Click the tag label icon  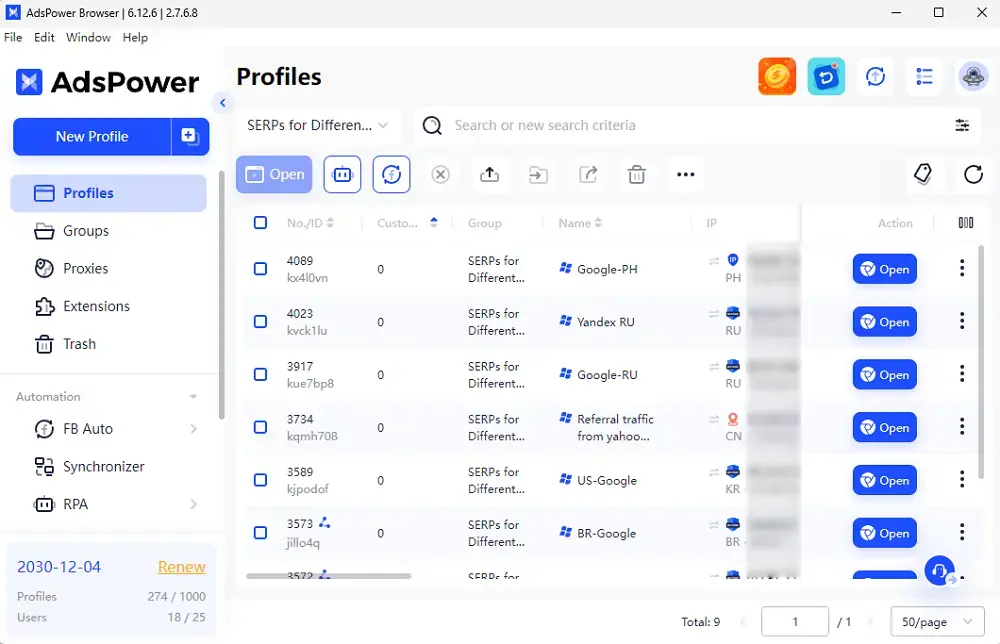[923, 174]
